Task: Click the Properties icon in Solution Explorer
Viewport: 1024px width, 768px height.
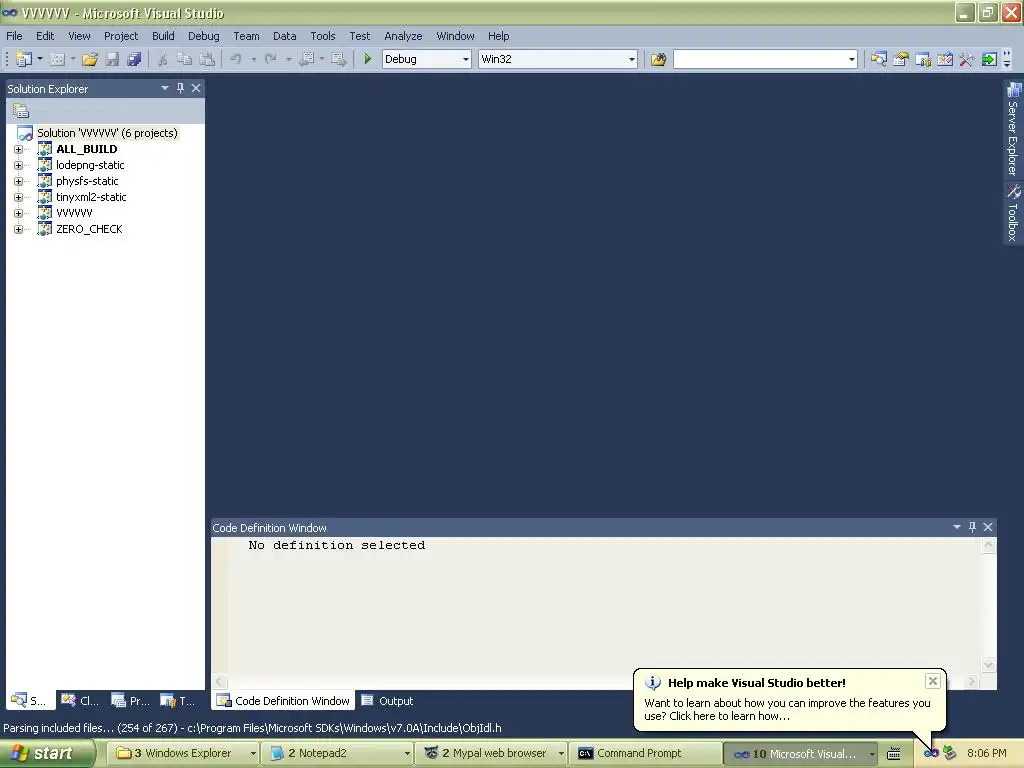Action: coord(21,111)
